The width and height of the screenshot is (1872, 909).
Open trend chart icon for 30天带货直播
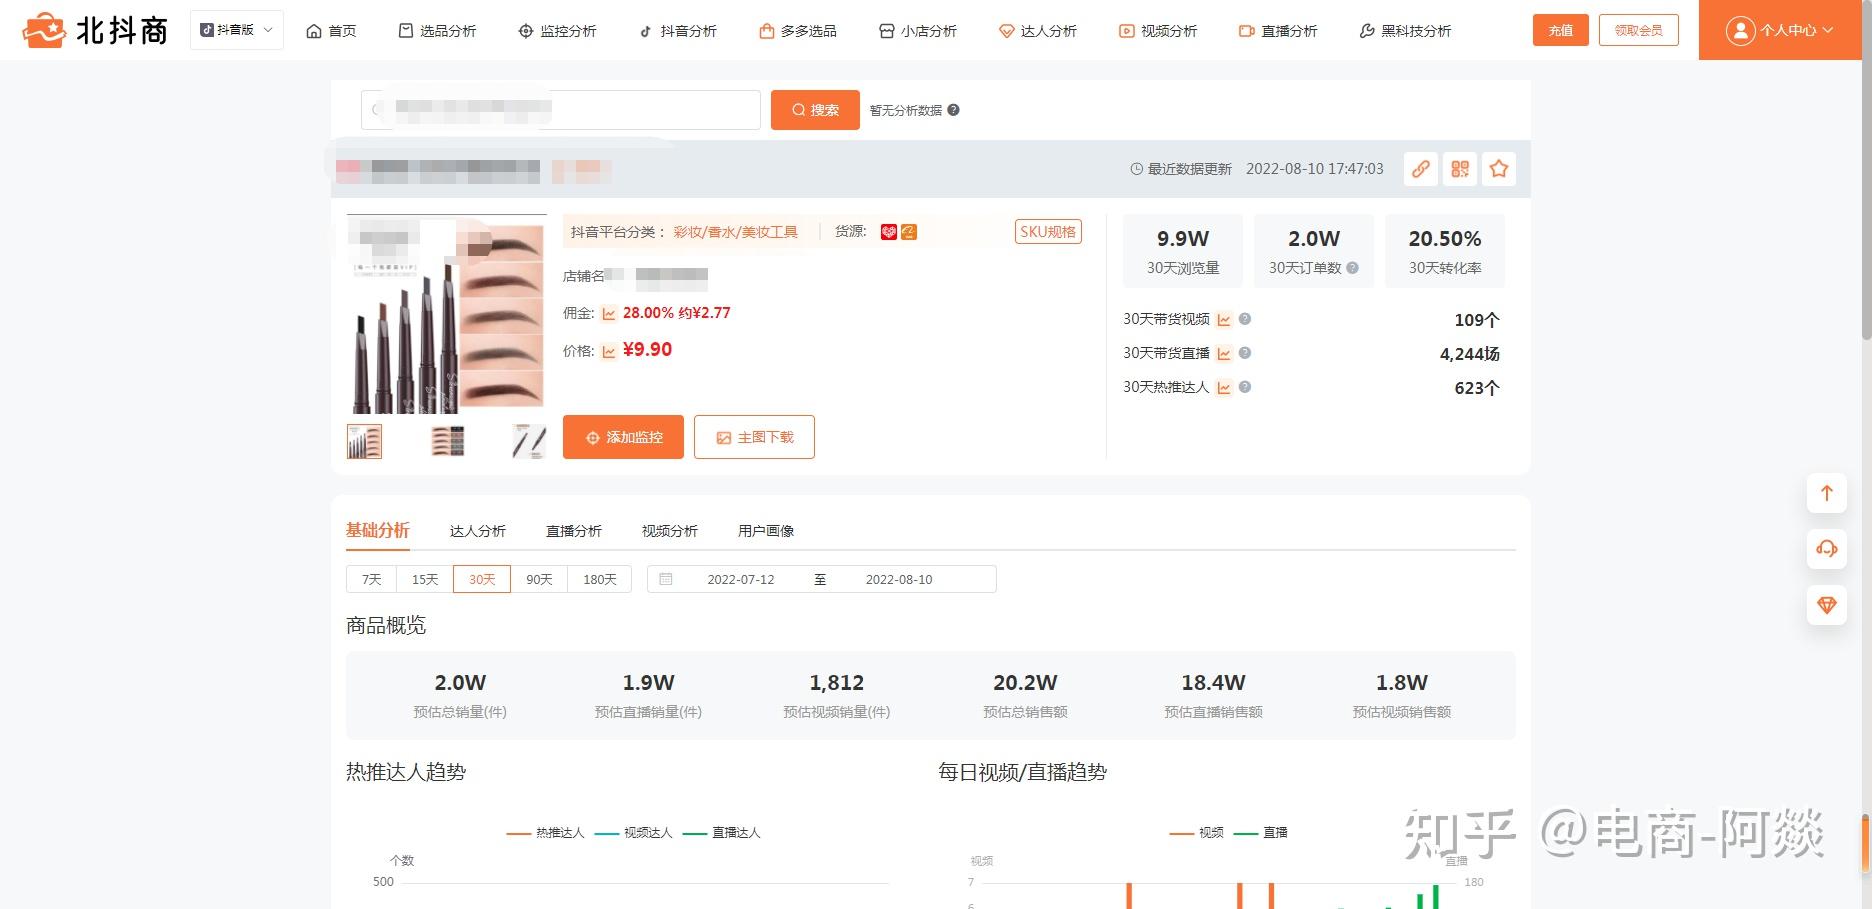[x=1224, y=354]
